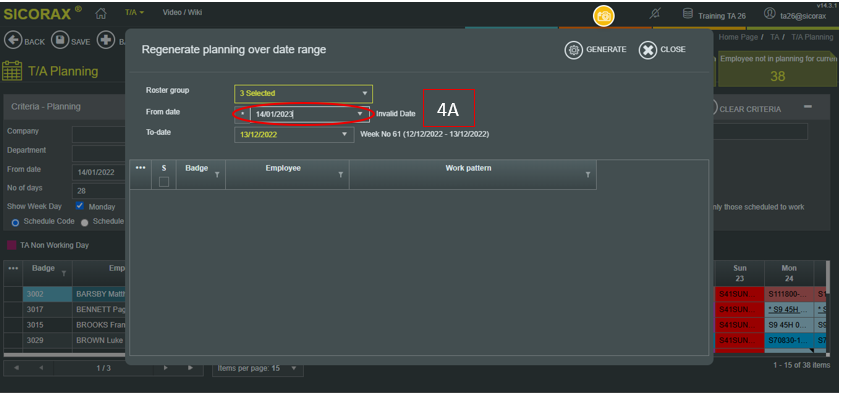
Task: Click the database icon beside Training TA 26
Action: pyautogui.click(x=687, y=13)
